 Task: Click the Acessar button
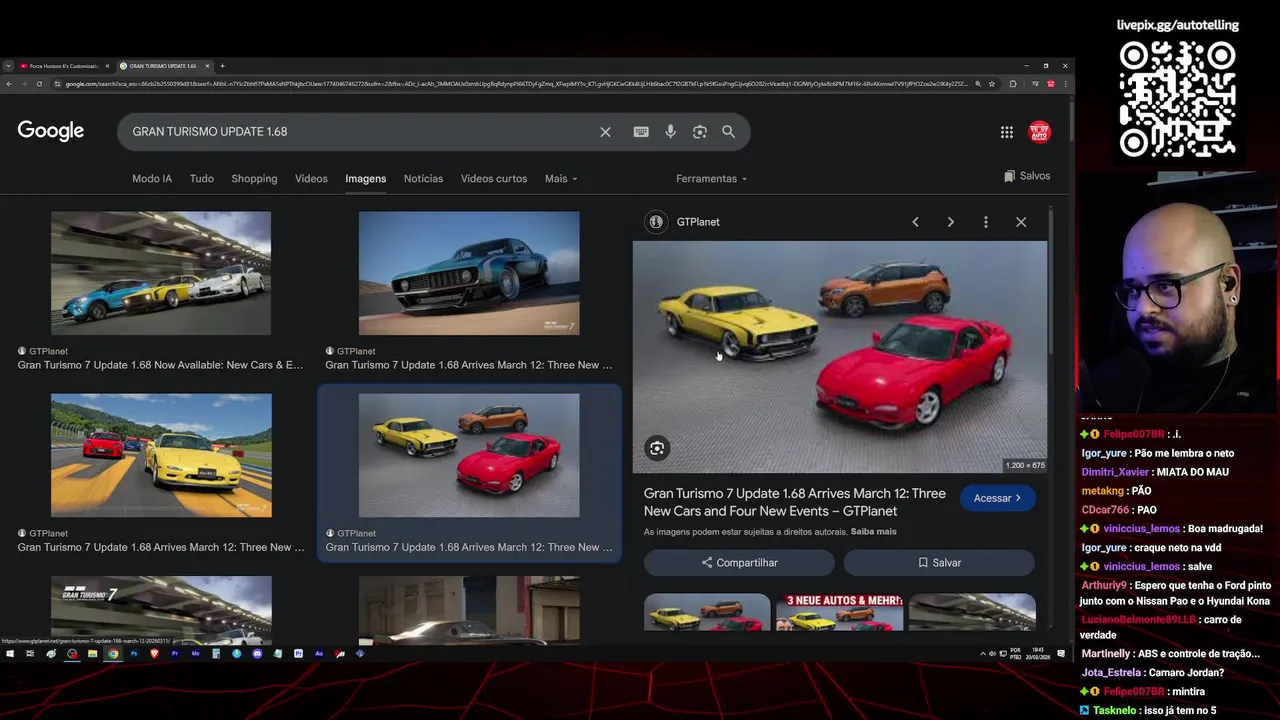(997, 498)
